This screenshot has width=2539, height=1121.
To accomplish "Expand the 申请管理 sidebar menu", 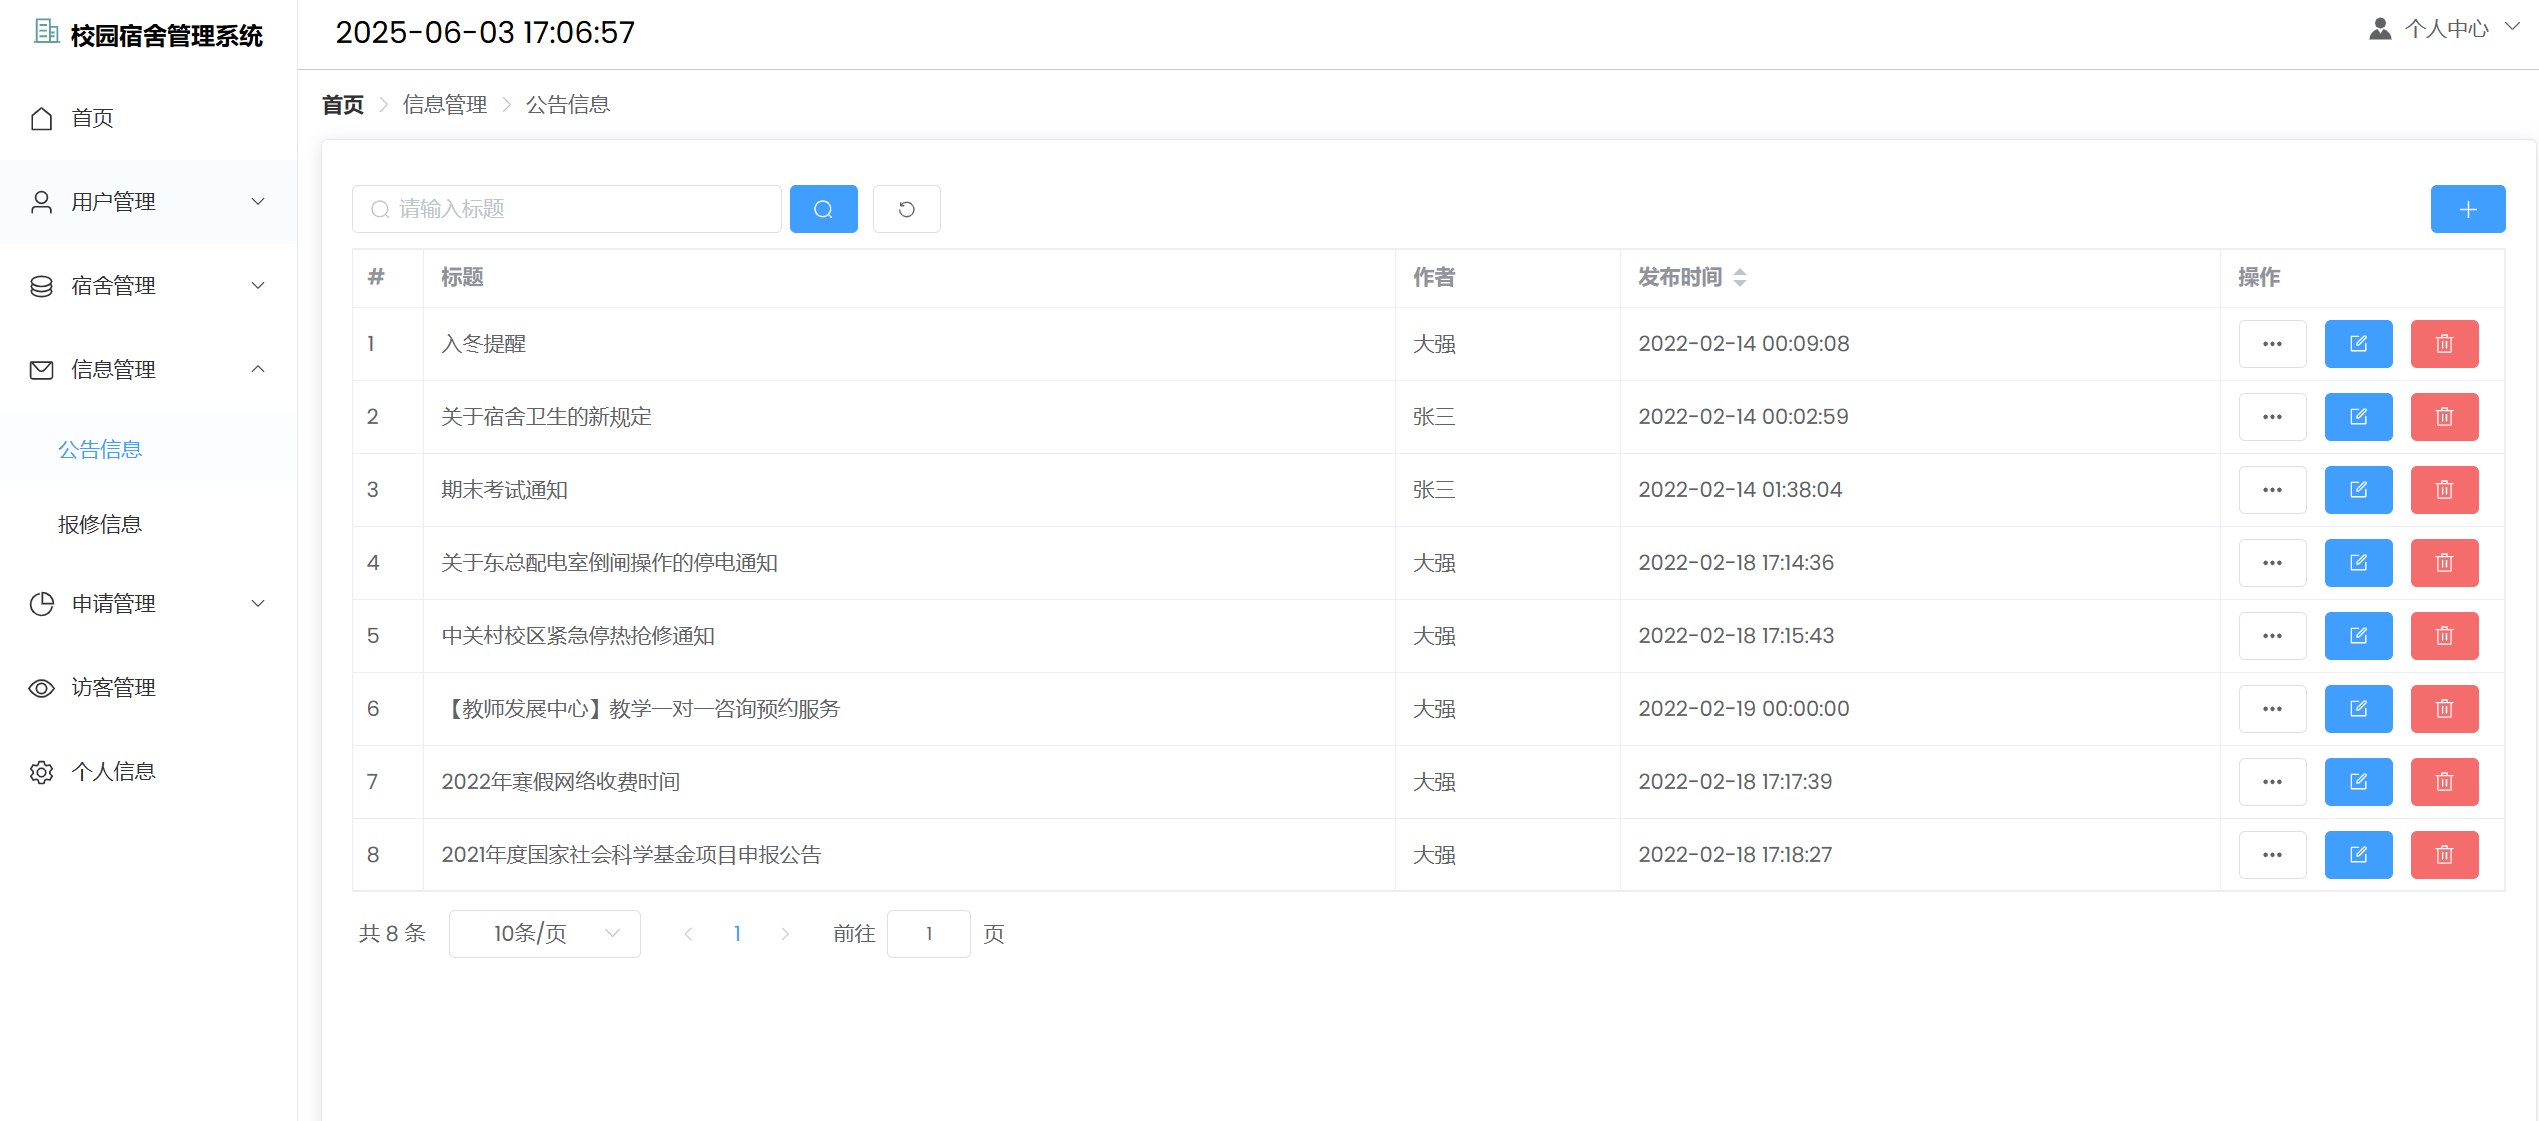I will pos(148,604).
